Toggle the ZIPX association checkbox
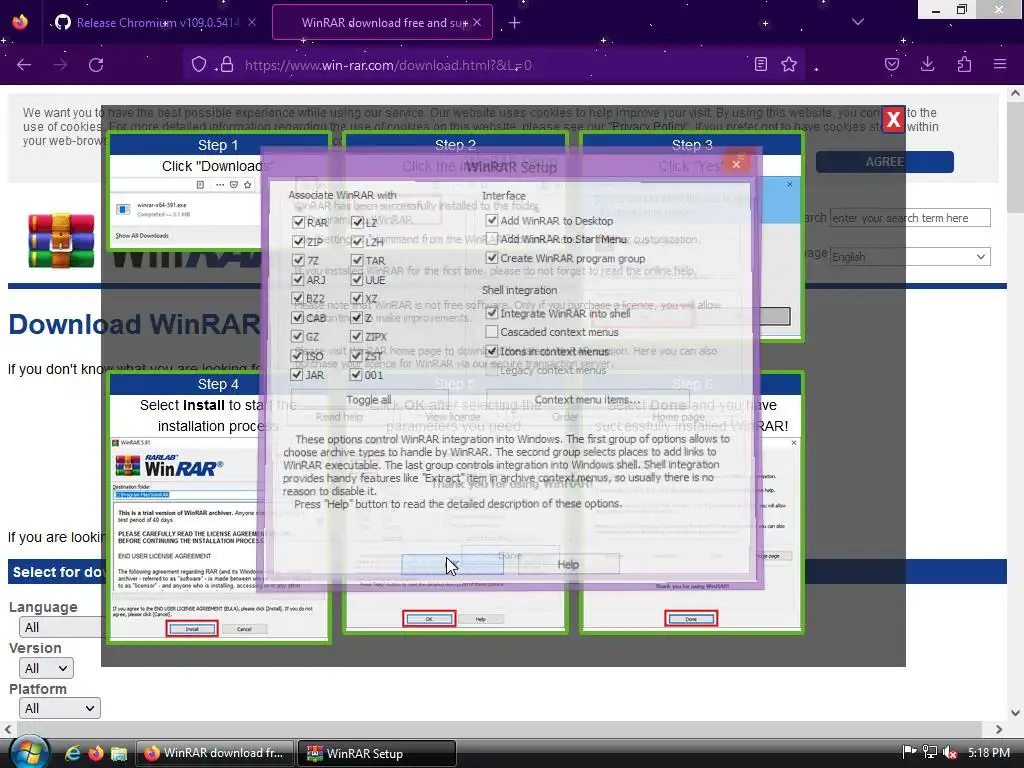The width and height of the screenshot is (1024, 768). click(x=356, y=336)
